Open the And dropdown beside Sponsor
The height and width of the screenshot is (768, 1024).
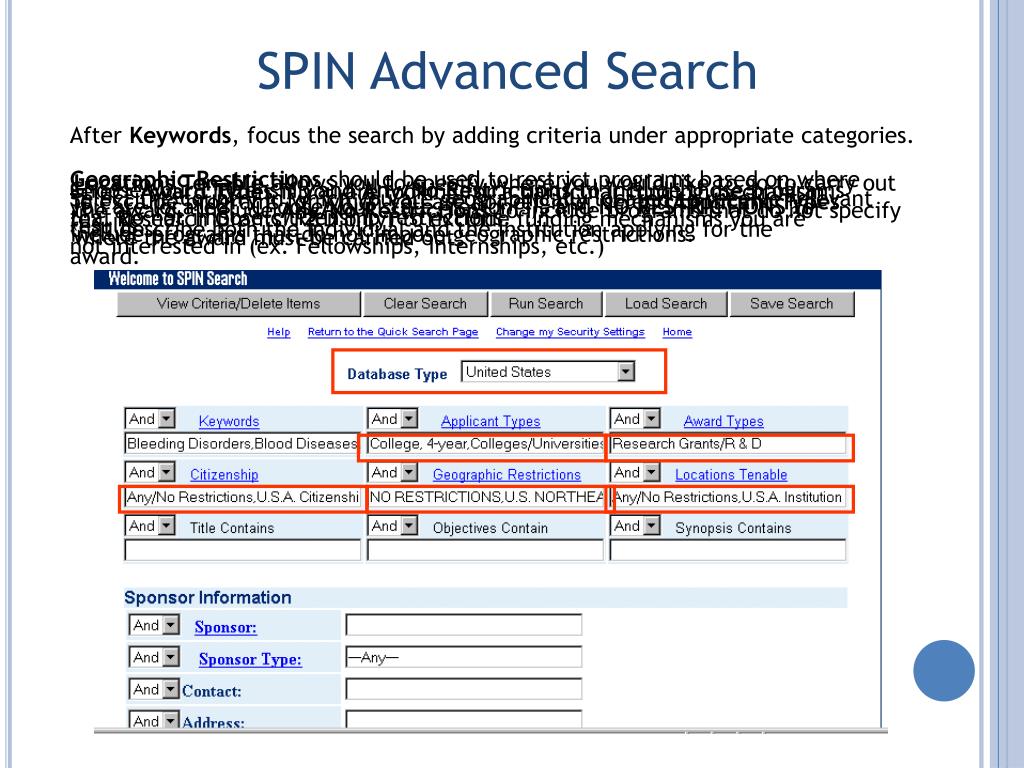[154, 625]
